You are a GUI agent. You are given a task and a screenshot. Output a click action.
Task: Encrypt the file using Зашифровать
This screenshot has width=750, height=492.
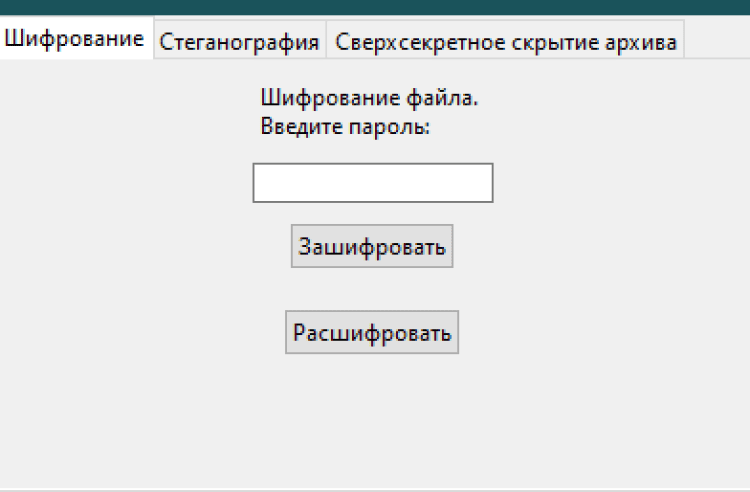[372, 246]
